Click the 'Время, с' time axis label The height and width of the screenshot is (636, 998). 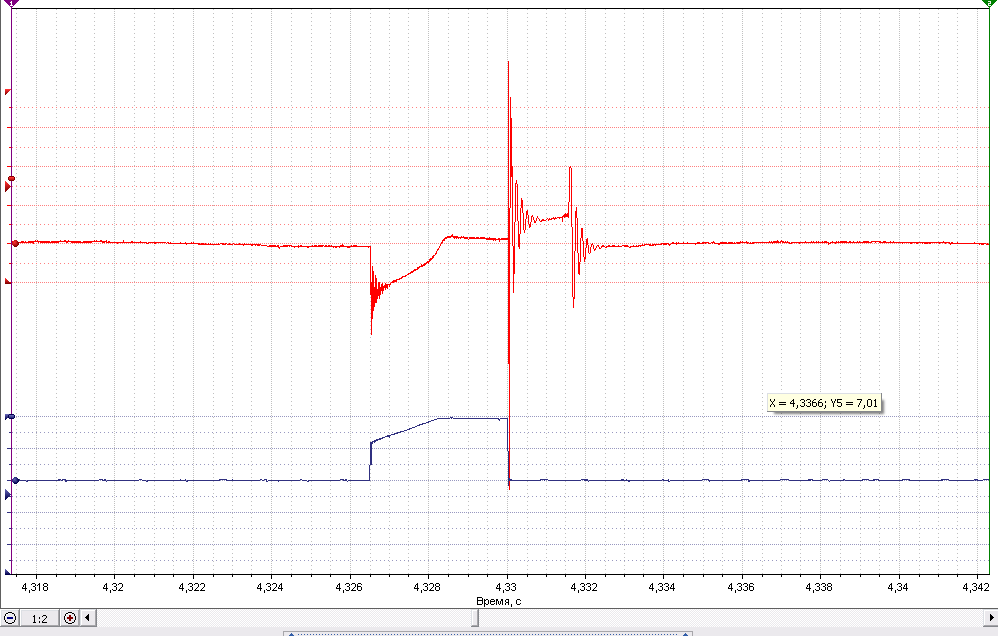pyautogui.click(x=498, y=601)
